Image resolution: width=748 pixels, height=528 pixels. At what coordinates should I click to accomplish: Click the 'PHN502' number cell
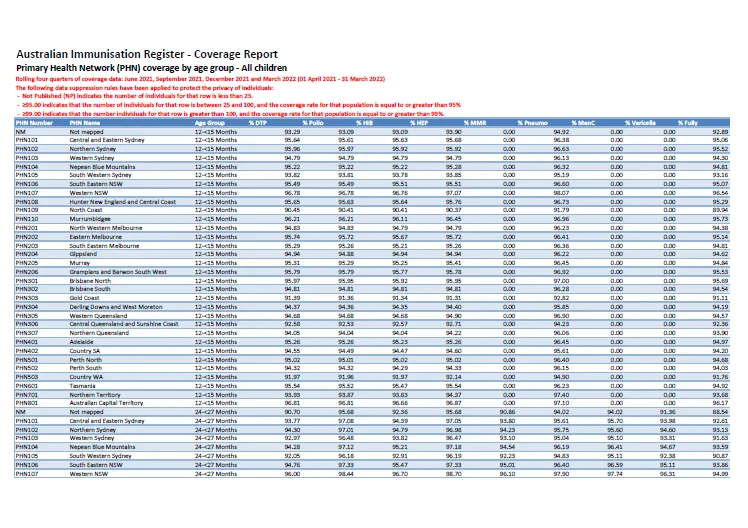(x=27, y=368)
